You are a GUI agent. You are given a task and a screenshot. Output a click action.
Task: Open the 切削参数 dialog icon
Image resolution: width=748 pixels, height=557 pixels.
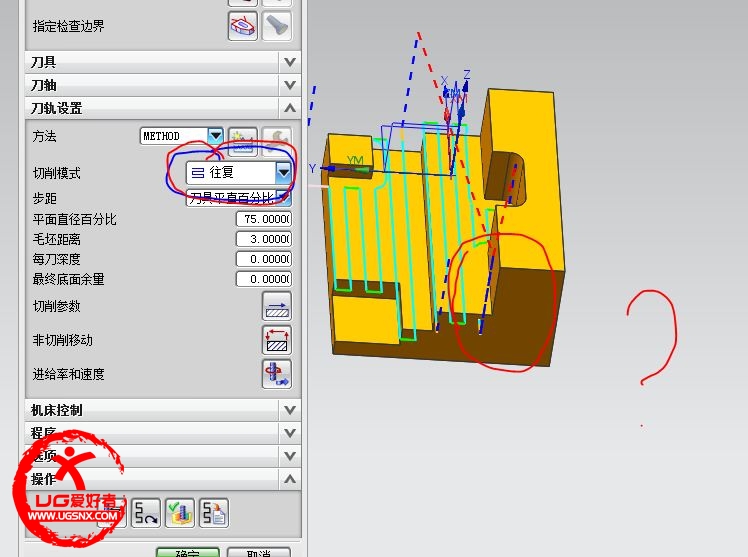277,306
